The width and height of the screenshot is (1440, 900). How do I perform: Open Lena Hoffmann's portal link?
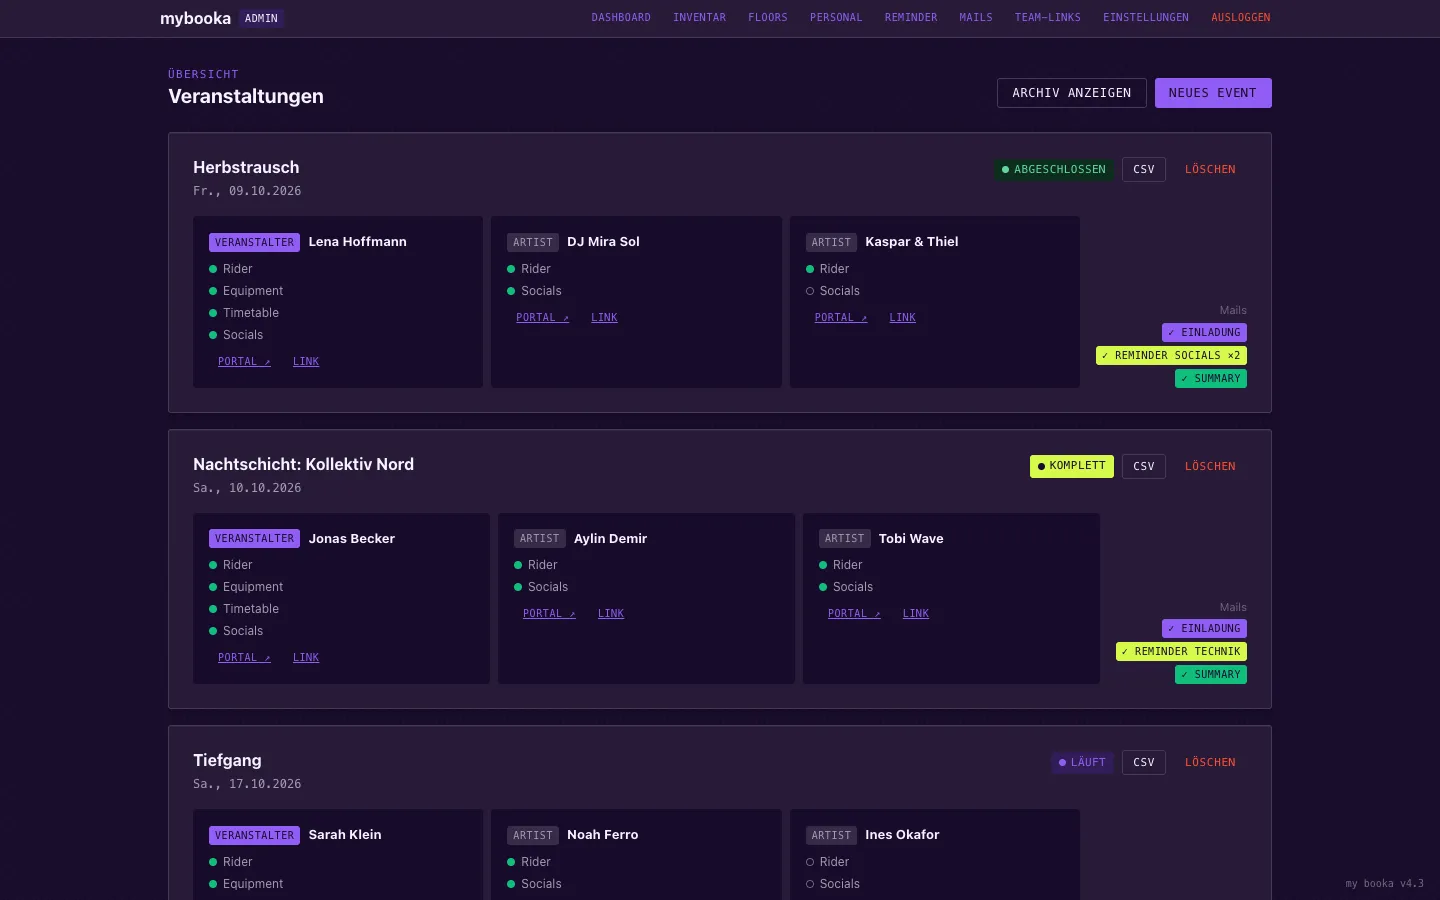(244, 362)
